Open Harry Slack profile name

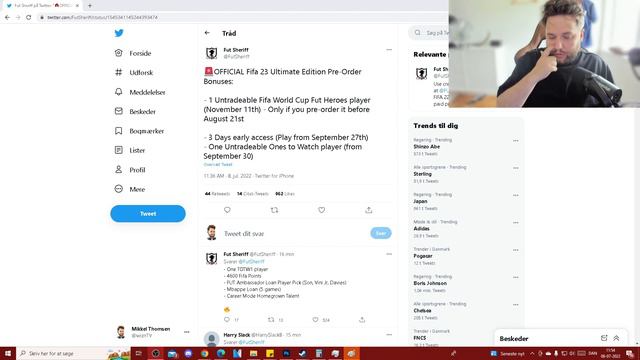[x=237, y=335]
